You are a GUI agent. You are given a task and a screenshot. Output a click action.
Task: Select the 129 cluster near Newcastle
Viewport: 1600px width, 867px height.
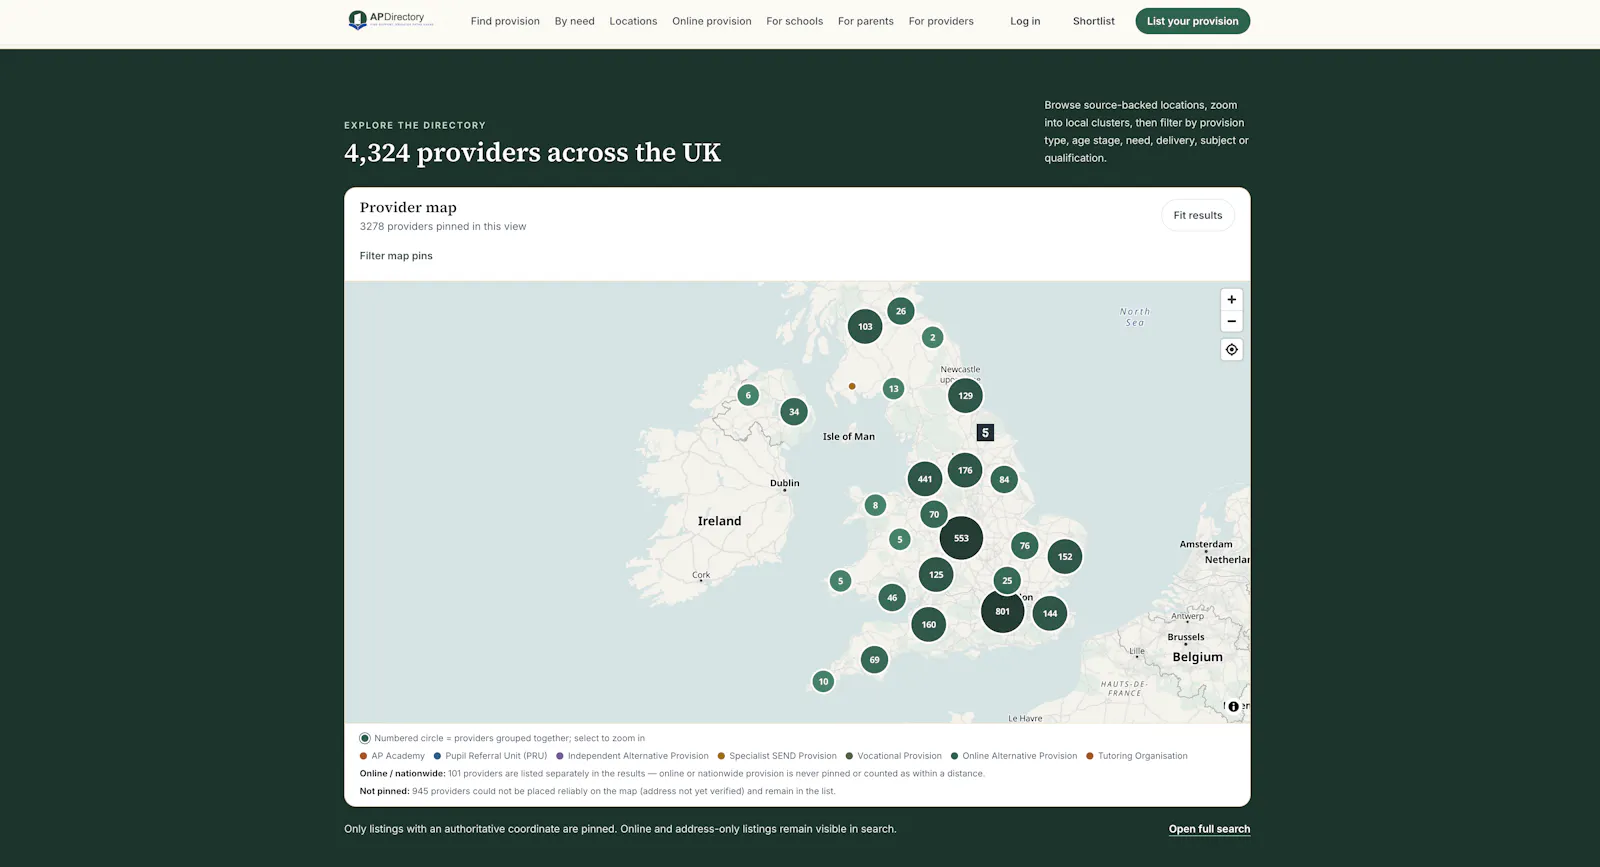pyautogui.click(x=965, y=395)
